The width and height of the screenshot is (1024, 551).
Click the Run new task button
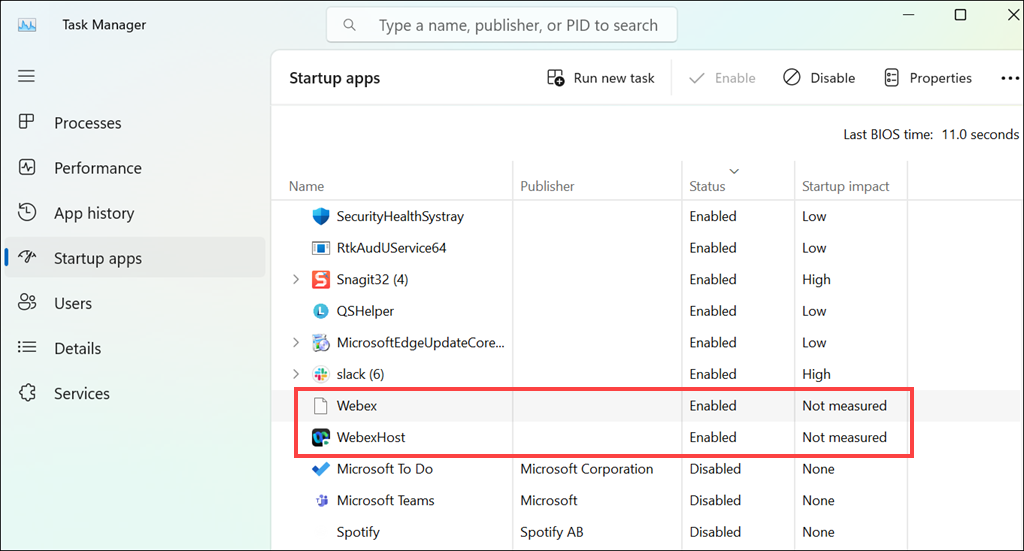pyautogui.click(x=601, y=78)
